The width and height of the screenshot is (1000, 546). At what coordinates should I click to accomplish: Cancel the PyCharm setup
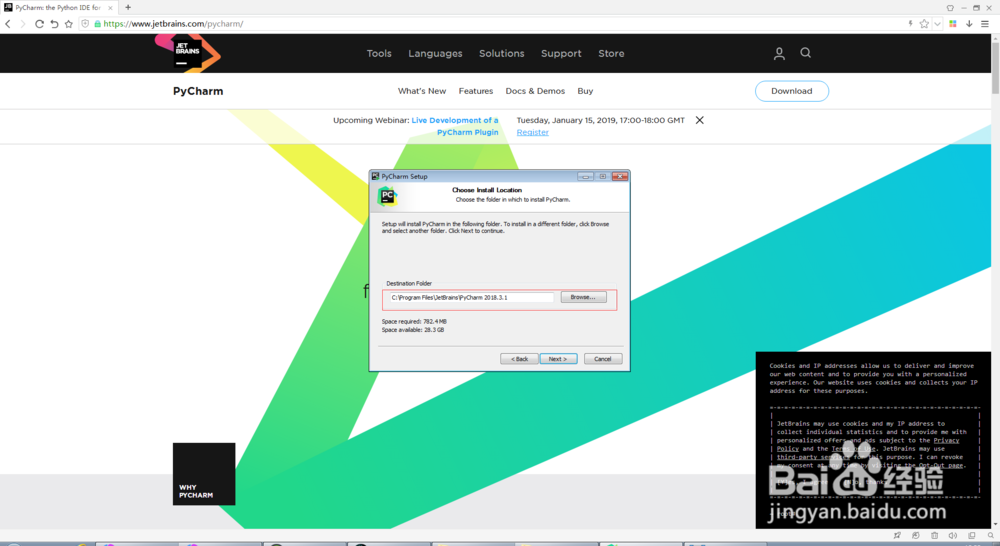point(603,359)
